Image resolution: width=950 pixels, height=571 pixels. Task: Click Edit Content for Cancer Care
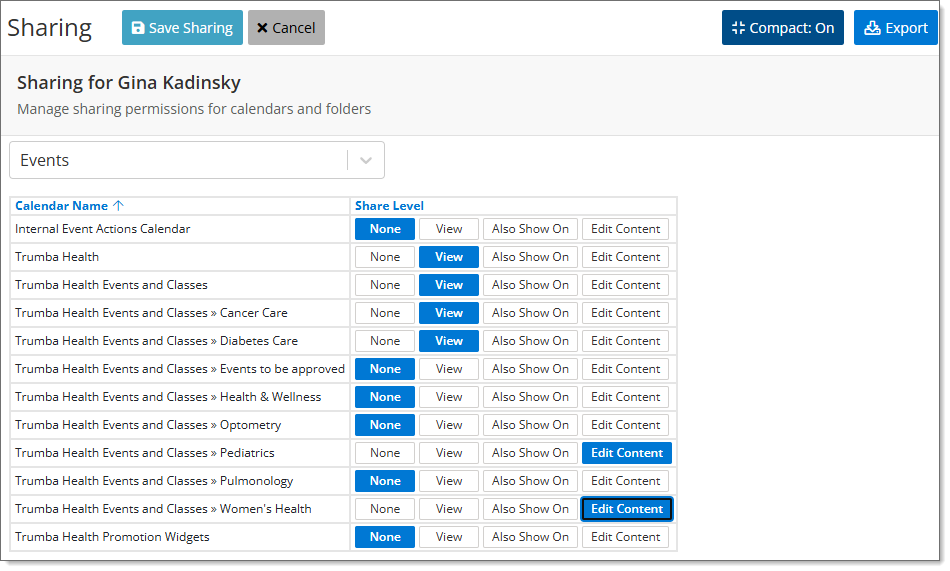tap(625, 313)
